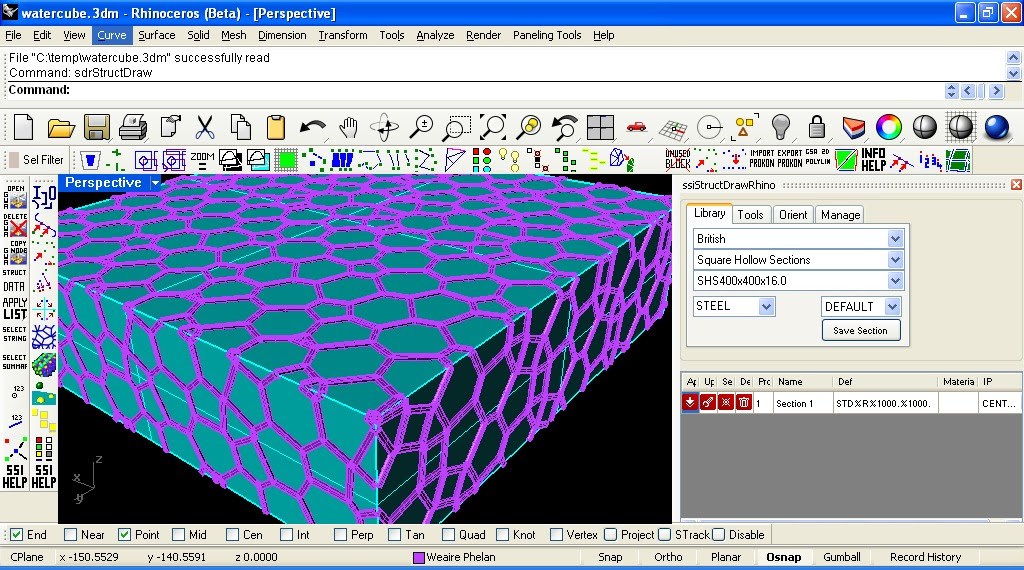
Task: Open the lock objects padlock icon
Action: [817, 127]
